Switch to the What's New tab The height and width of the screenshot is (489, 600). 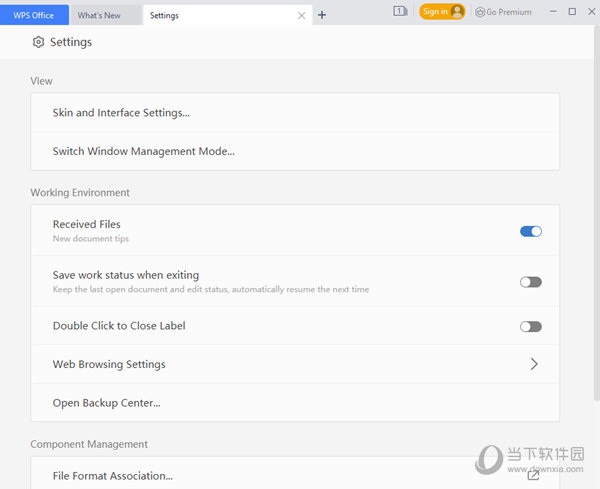point(99,16)
